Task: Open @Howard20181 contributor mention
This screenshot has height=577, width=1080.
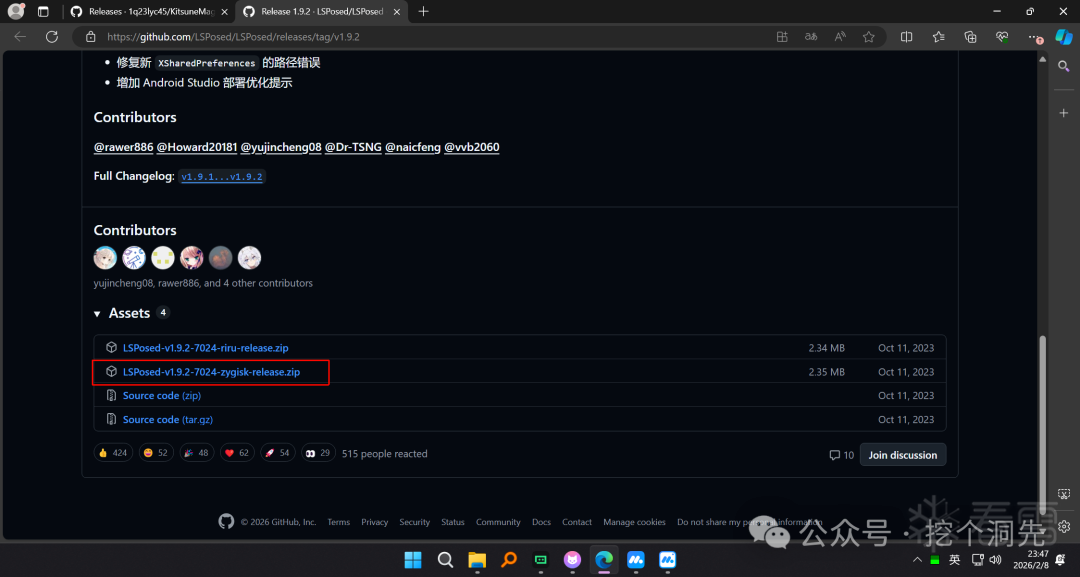Action: [x=197, y=147]
